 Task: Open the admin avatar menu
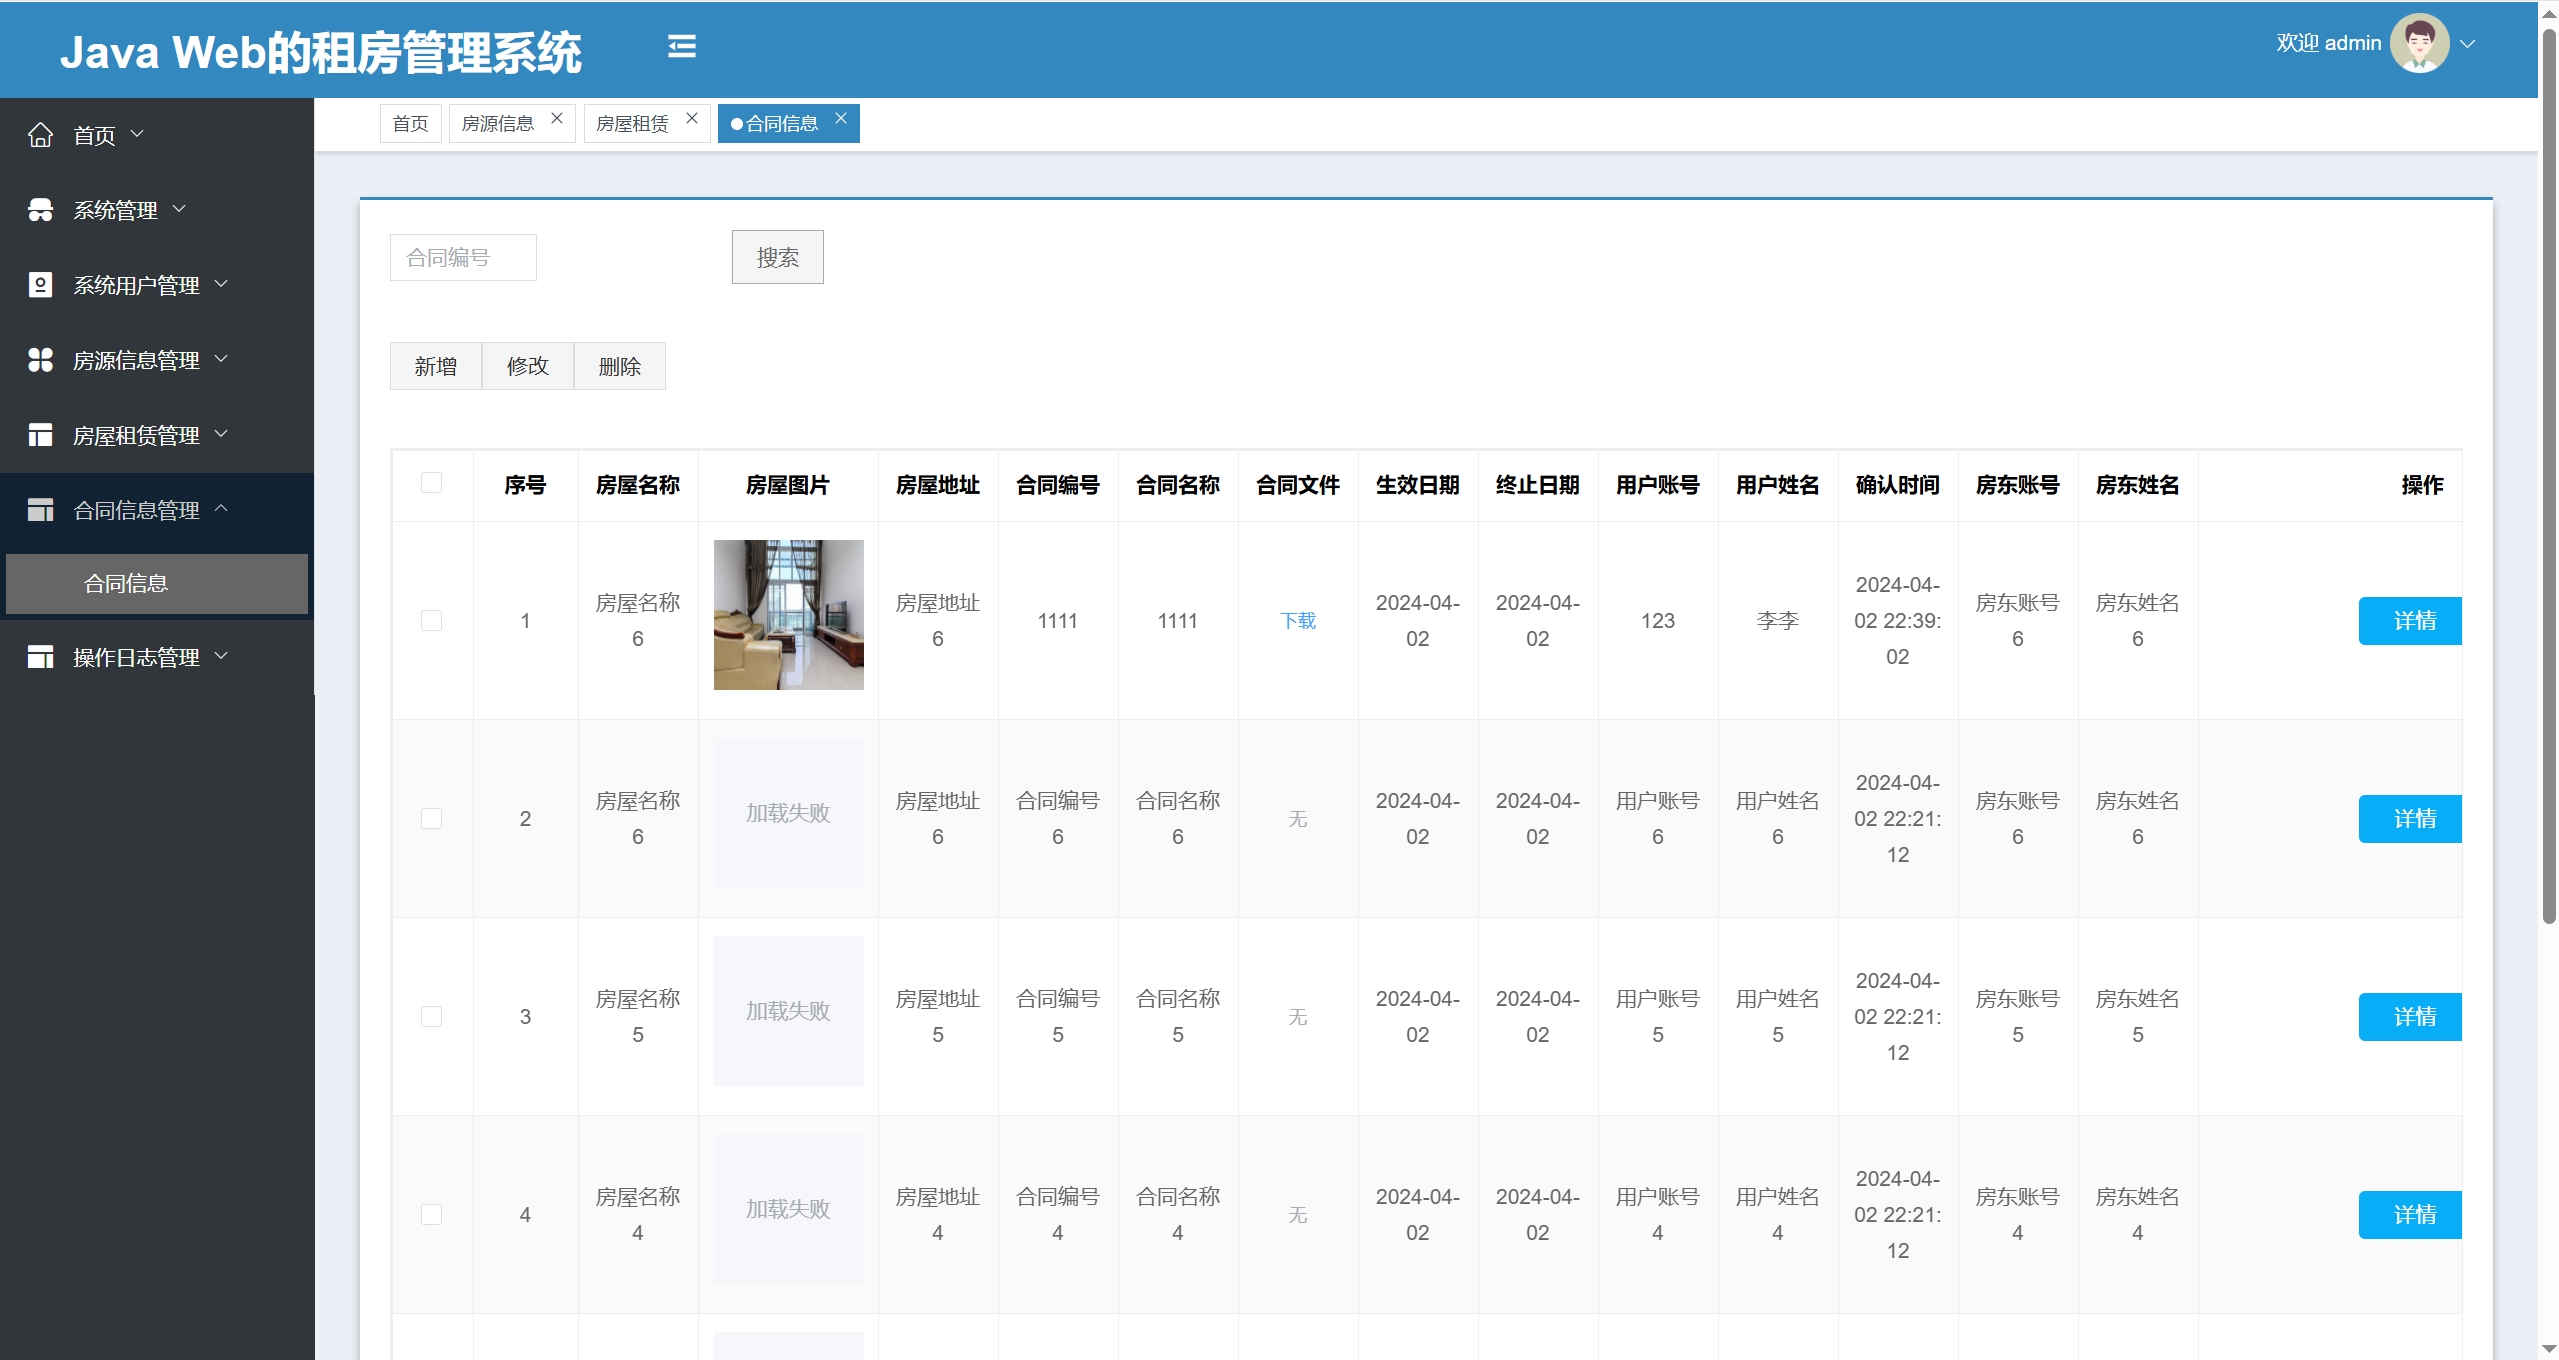coord(2418,43)
